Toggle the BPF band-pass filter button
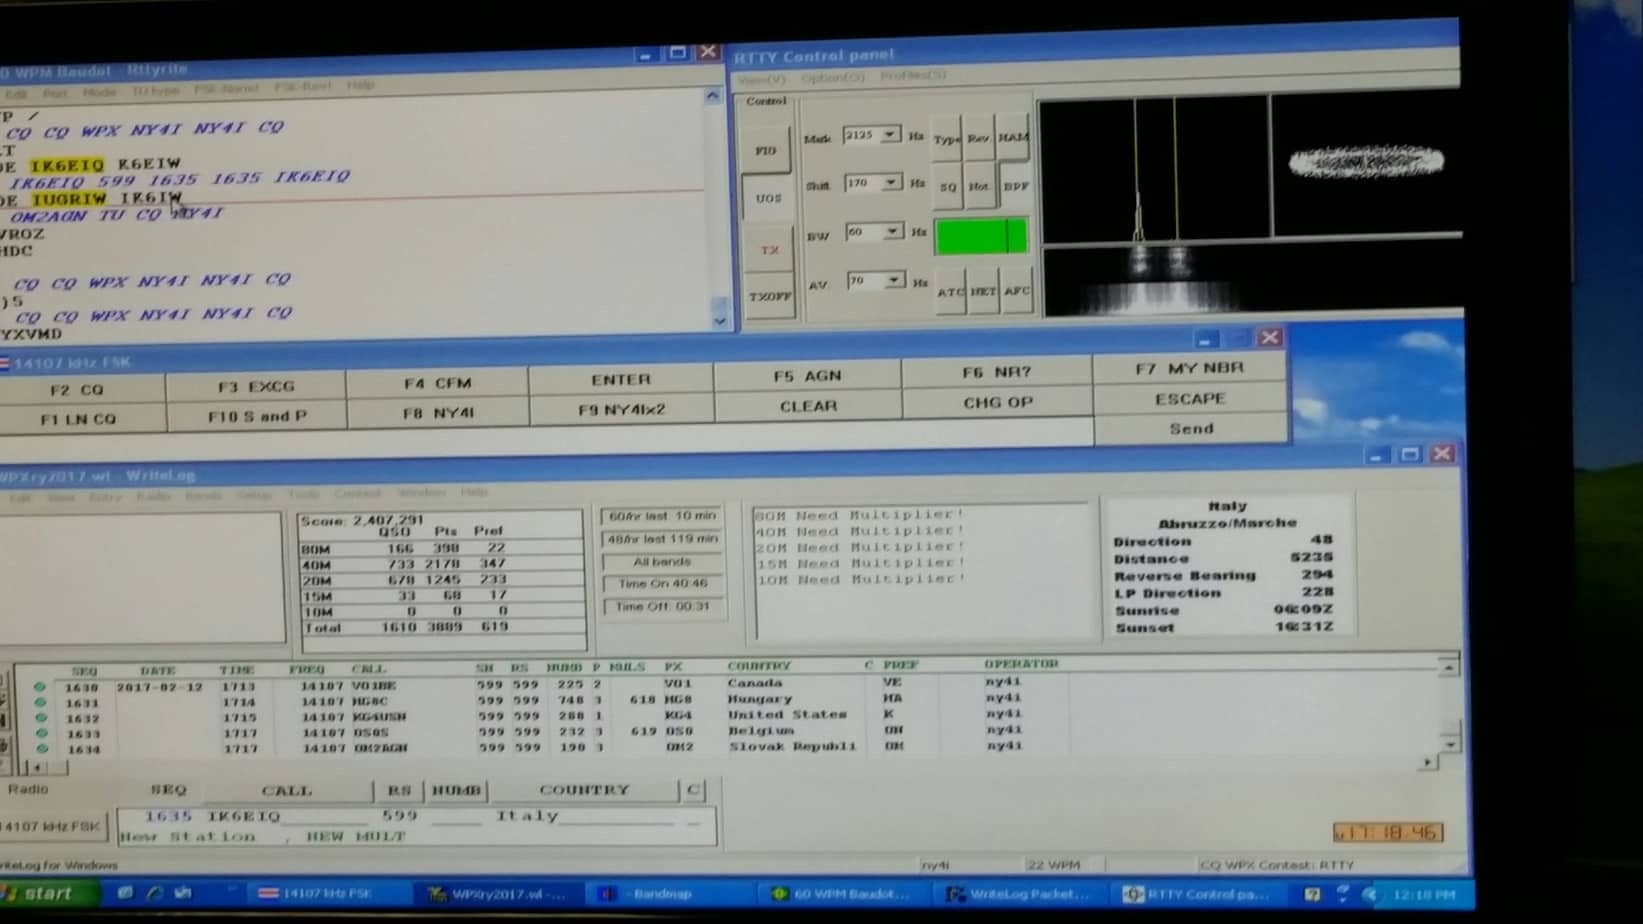The height and width of the screenshot is (924, 1643). [x=1015, y=187]
